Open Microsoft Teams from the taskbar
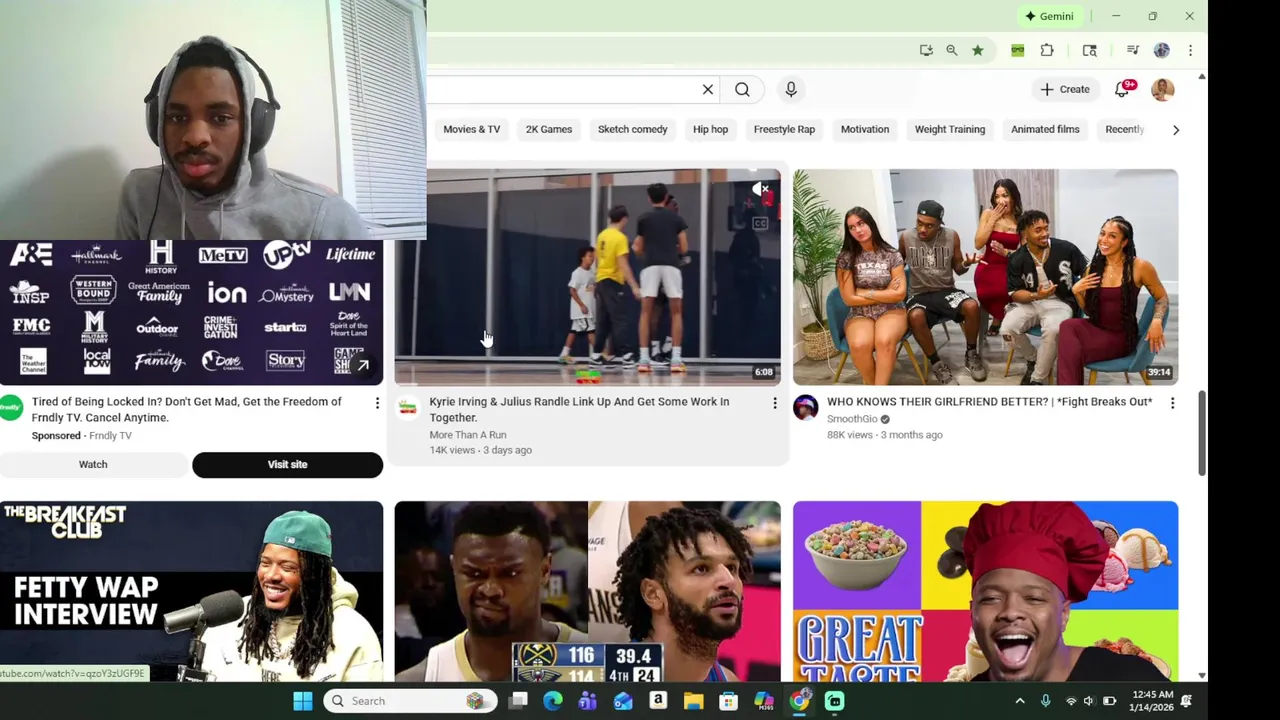Viewport: 1280px width, 720px height. [x=588, y=701]
